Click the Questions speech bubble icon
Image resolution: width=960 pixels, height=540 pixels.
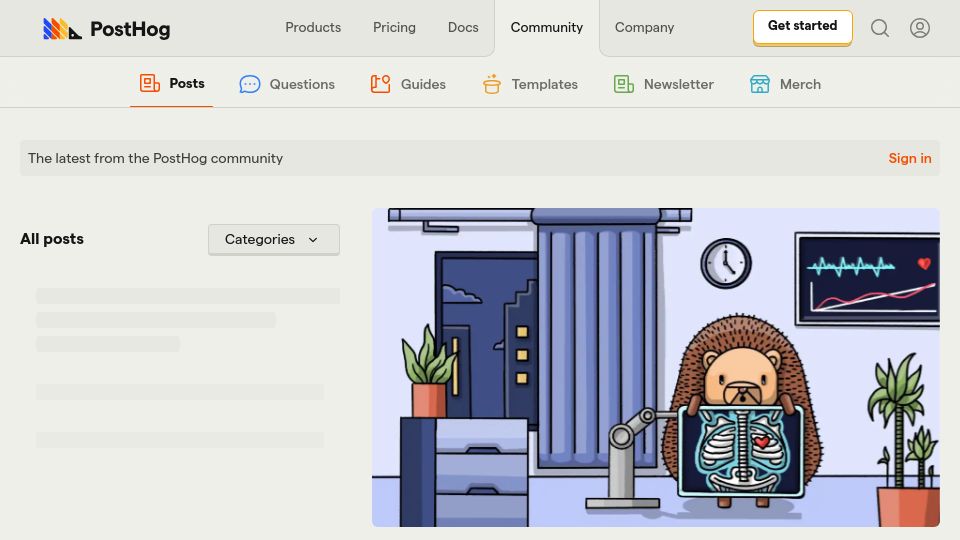pyautogui.click(x=250, y=84)
